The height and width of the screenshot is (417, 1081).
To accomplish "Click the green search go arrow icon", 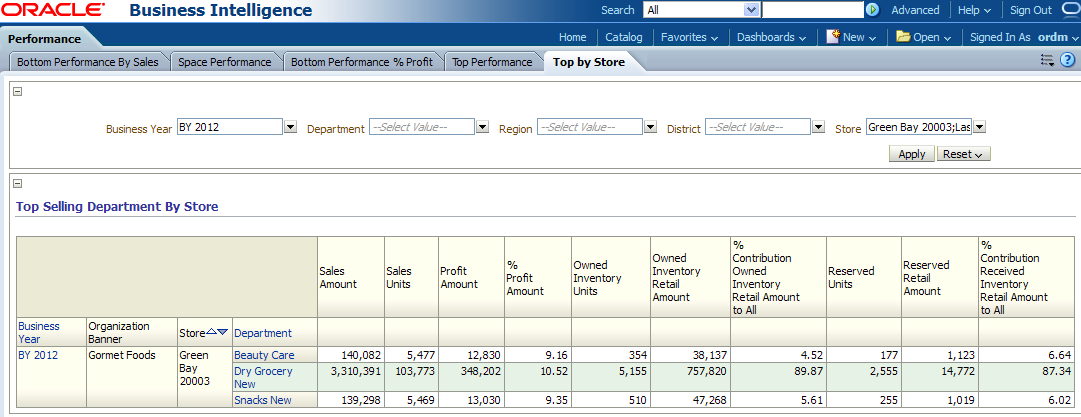I will (x=872, y=10).
